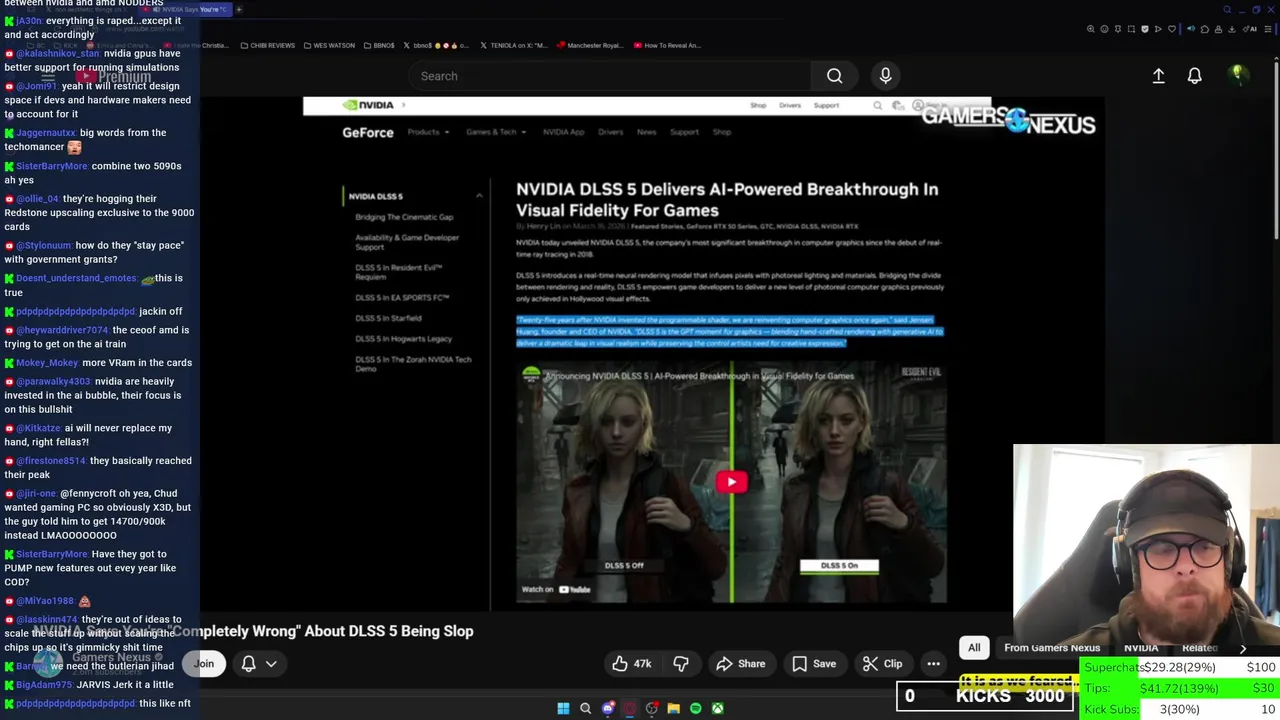Image resolution: width=1280 pixels, height=720 pixels.
Task: Click the YouTube search magnifier button
Action: pyautogui.click(x=834, y=76)
